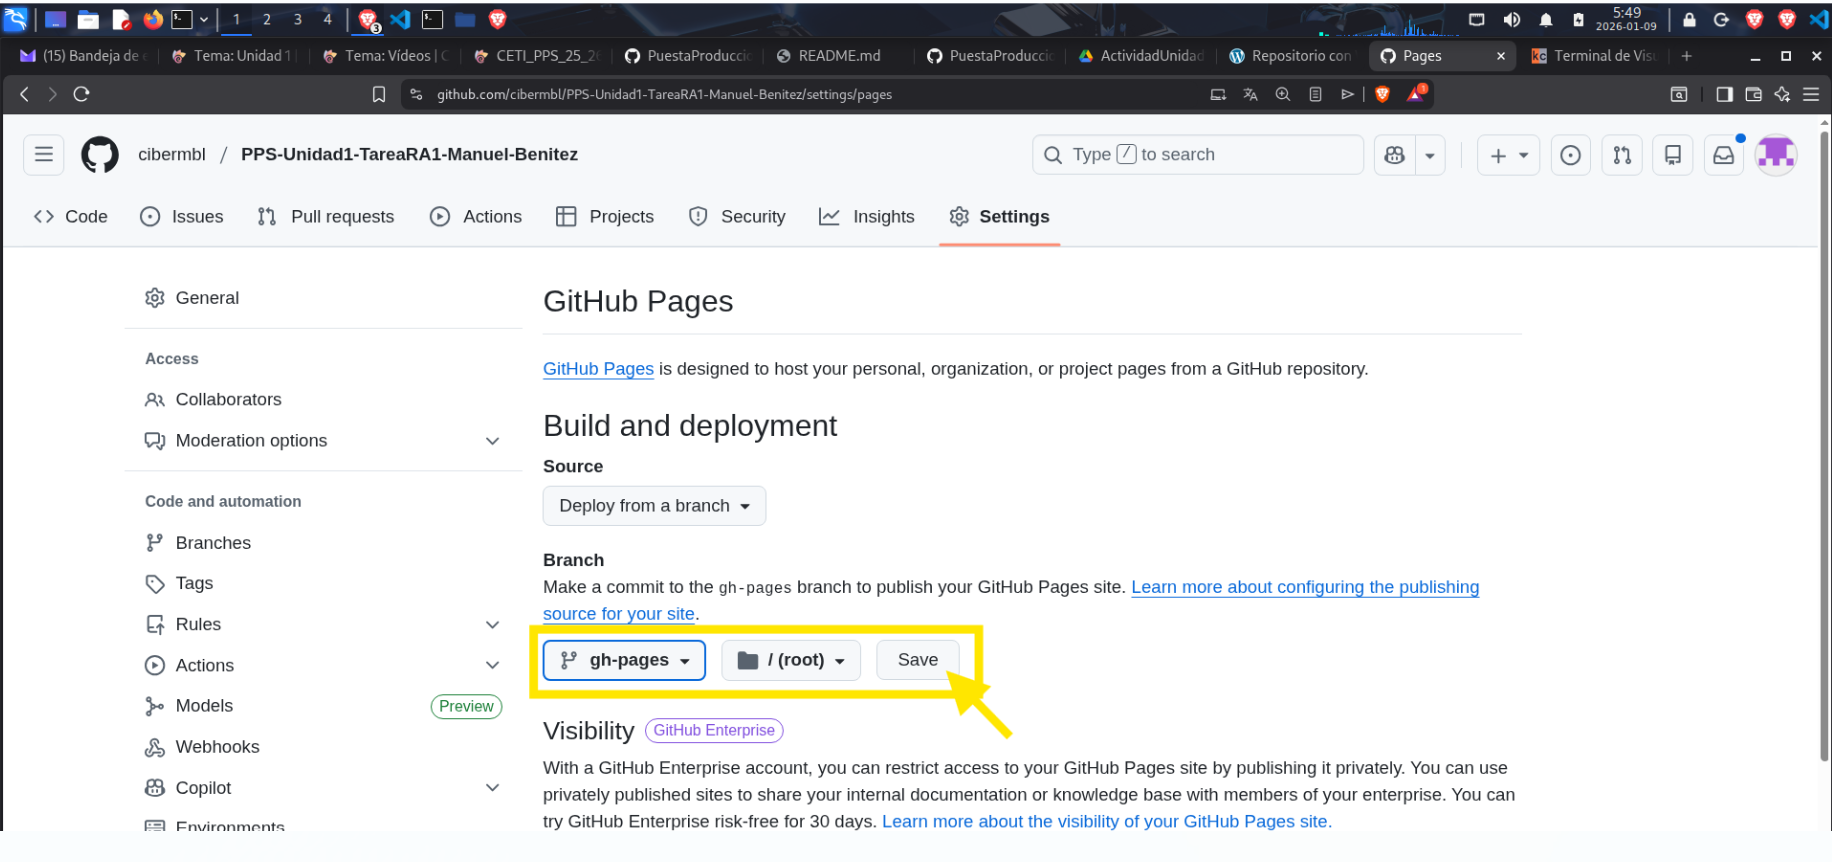Open the Kali applications menu dragon icon
The height and width of the screenshot is (862, 1832).
[x=15, y=19]
